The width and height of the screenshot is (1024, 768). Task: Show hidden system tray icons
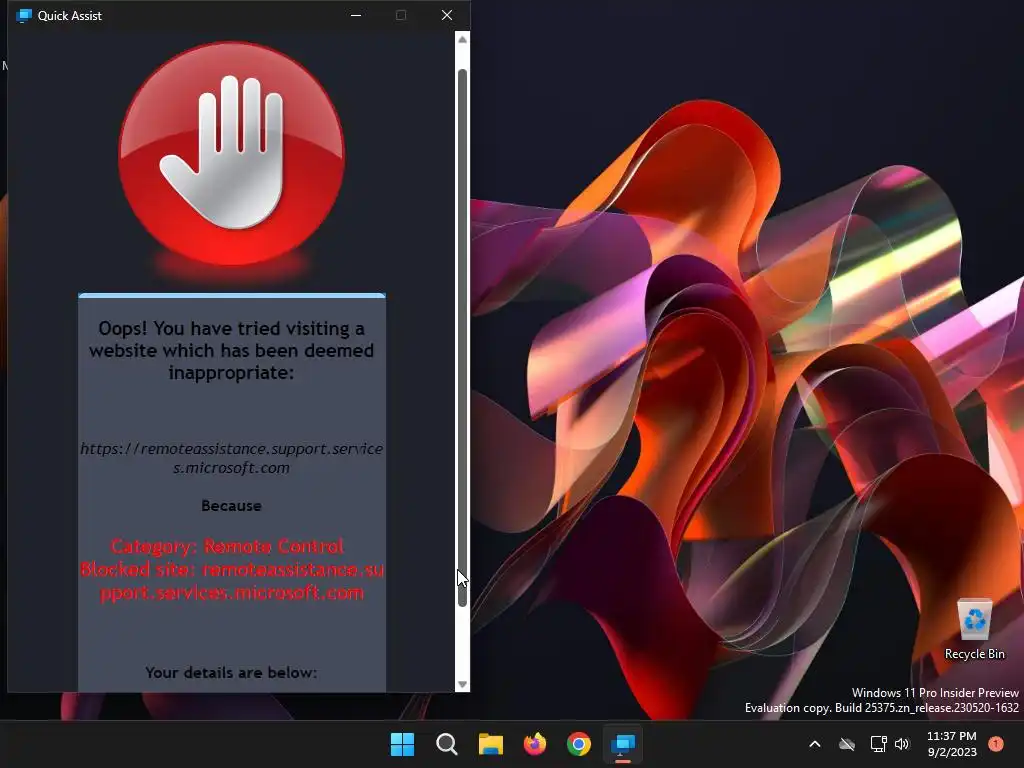[814, 744]
